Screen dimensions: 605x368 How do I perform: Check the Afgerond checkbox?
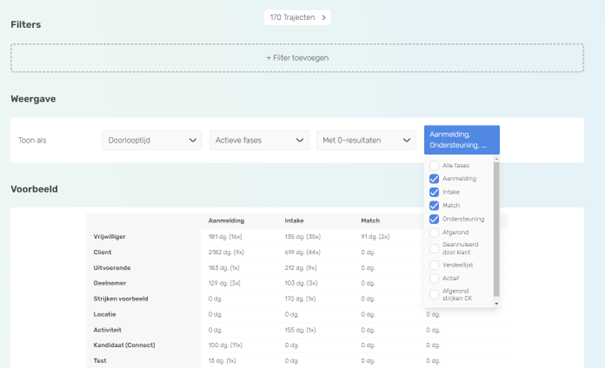(x=434, y=232)
